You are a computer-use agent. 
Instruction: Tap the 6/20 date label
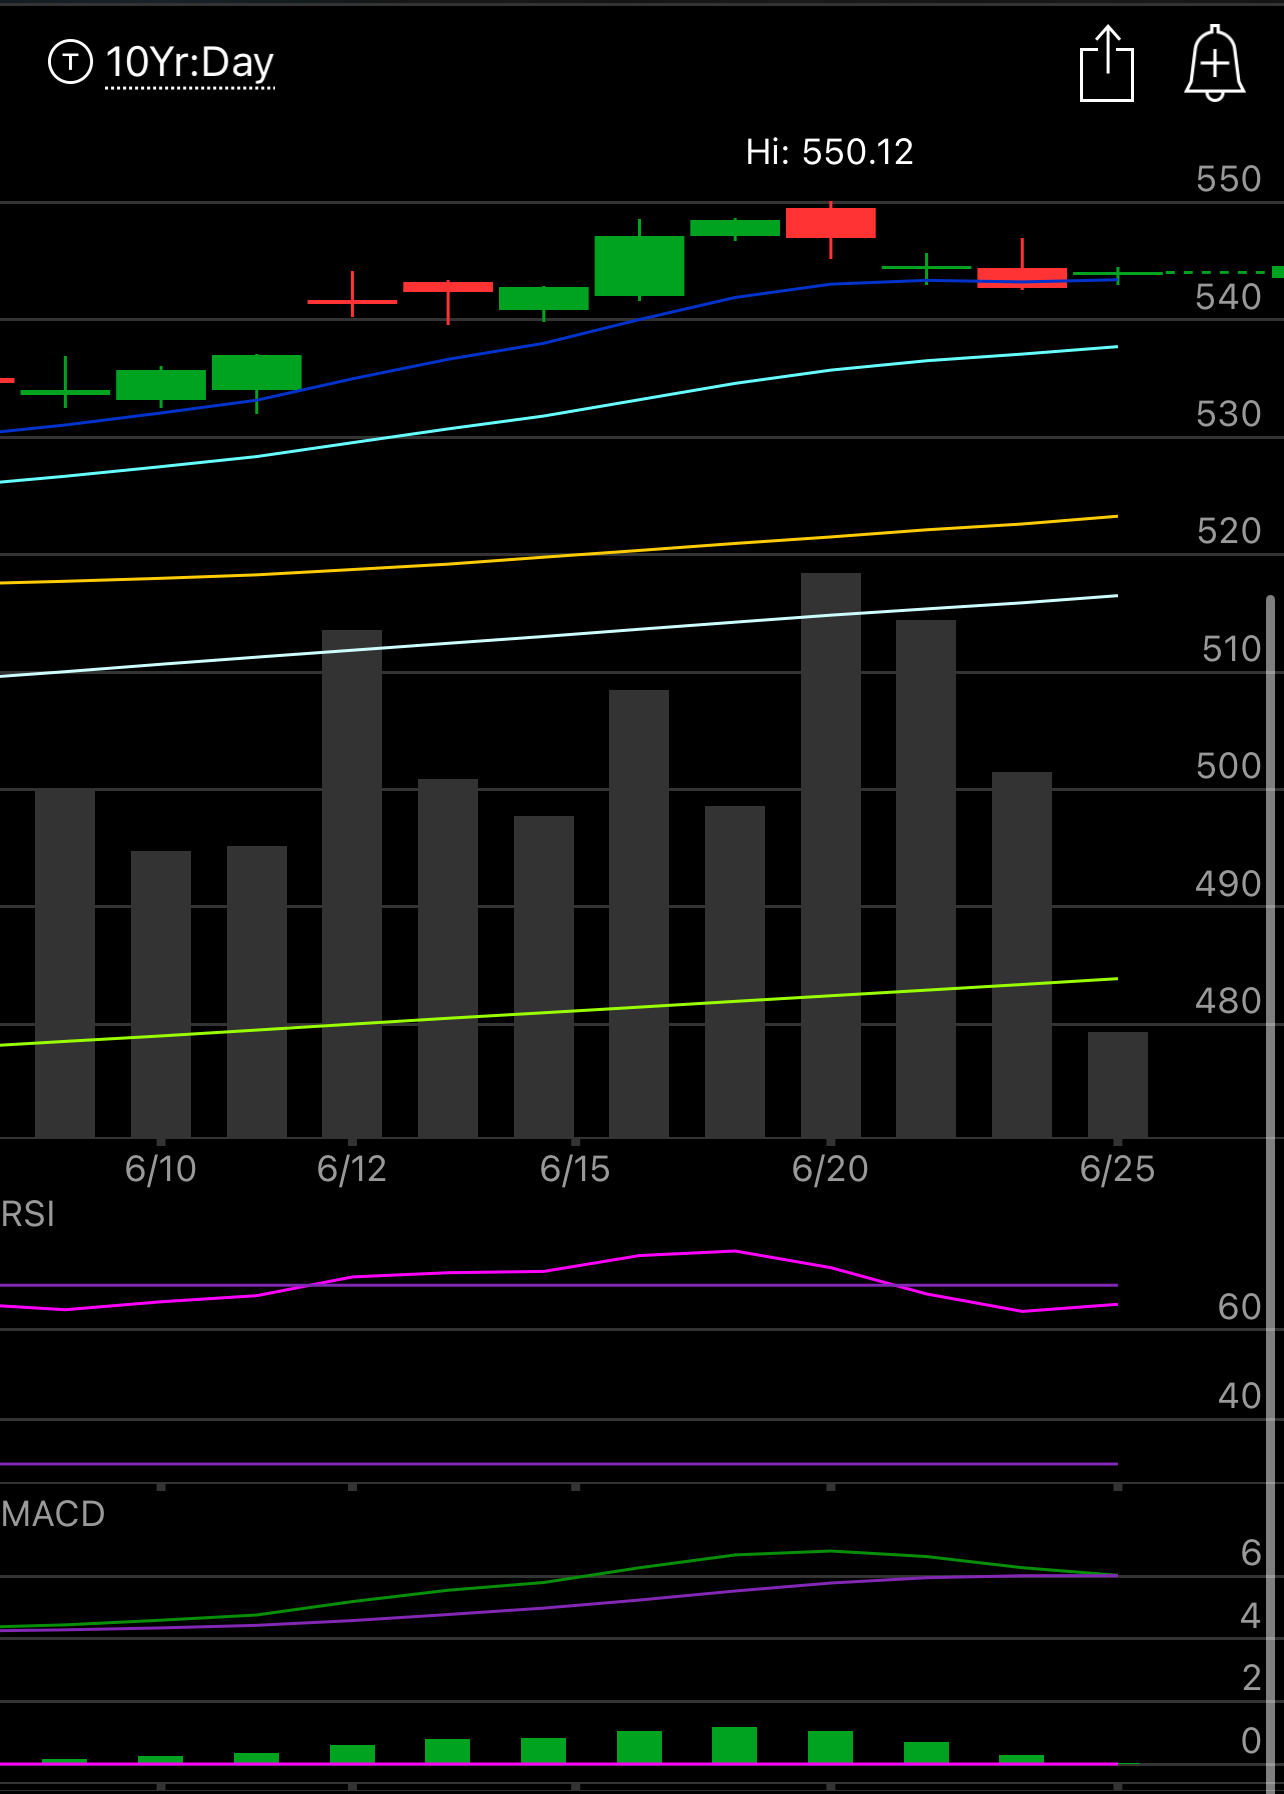(x=830, y=1169)
